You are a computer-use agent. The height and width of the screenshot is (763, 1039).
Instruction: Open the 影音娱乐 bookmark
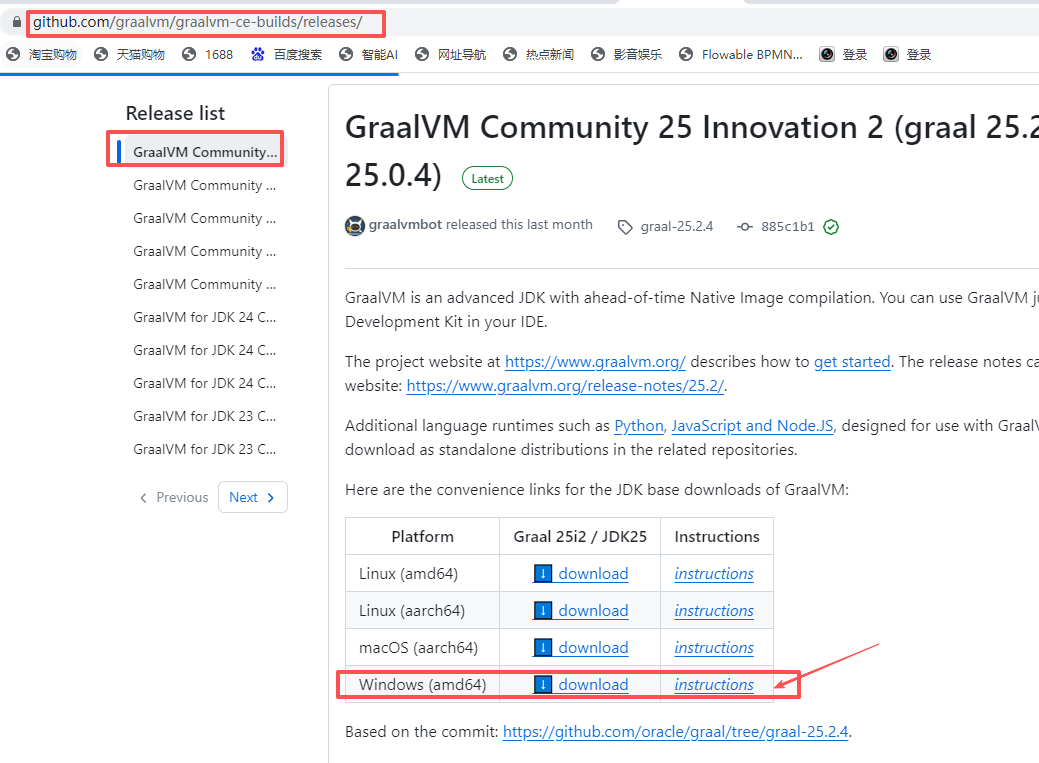(627, 54)
